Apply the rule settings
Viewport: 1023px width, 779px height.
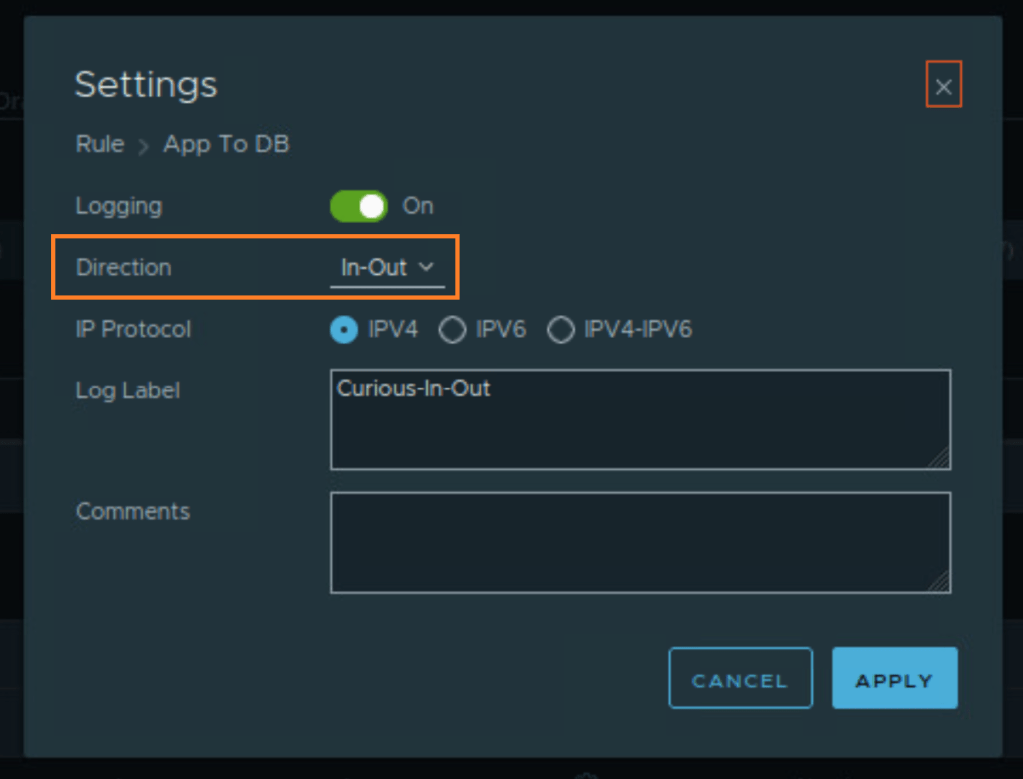(894, 679)
